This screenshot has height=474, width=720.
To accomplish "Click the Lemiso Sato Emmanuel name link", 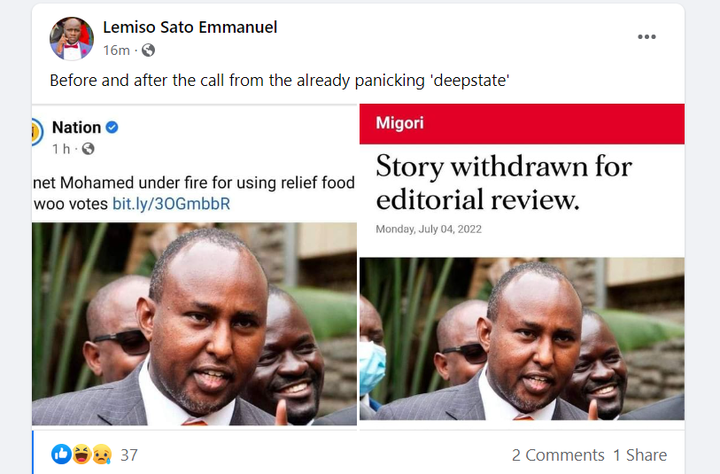I will point(190,27).
